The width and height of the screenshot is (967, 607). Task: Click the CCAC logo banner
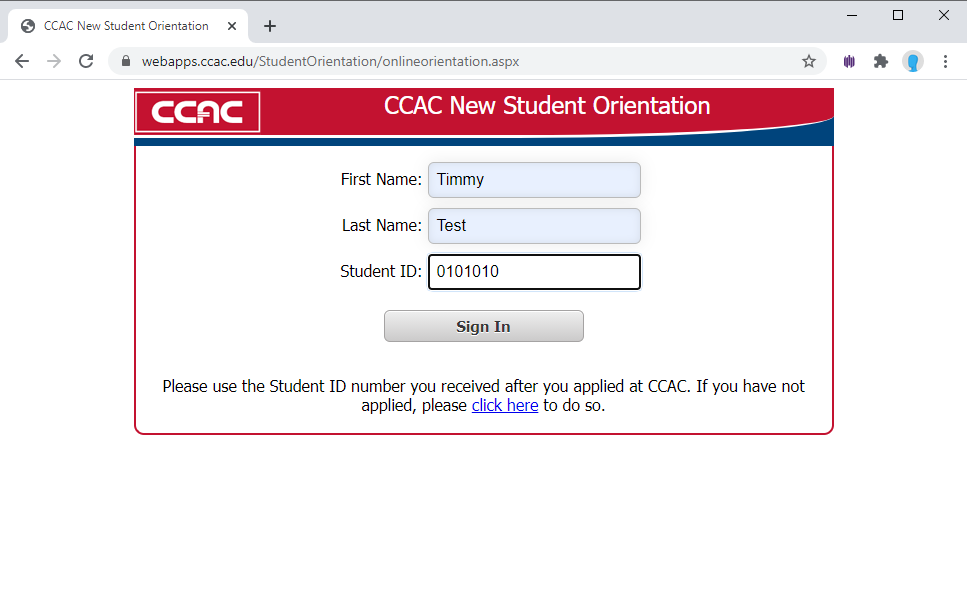197,111
